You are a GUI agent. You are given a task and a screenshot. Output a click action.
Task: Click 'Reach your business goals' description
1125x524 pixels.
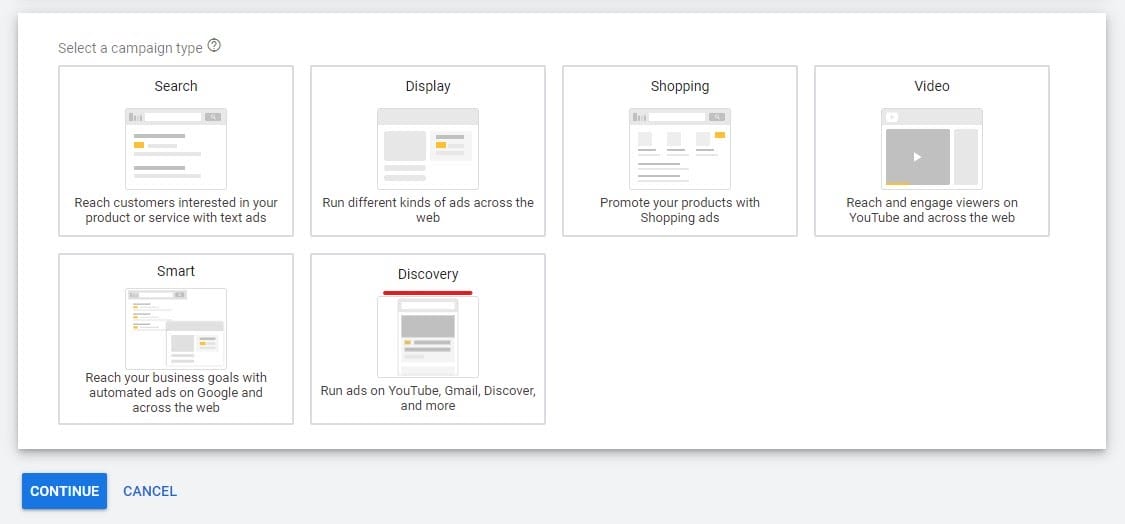pyautogui.click(x=176, y=393)
